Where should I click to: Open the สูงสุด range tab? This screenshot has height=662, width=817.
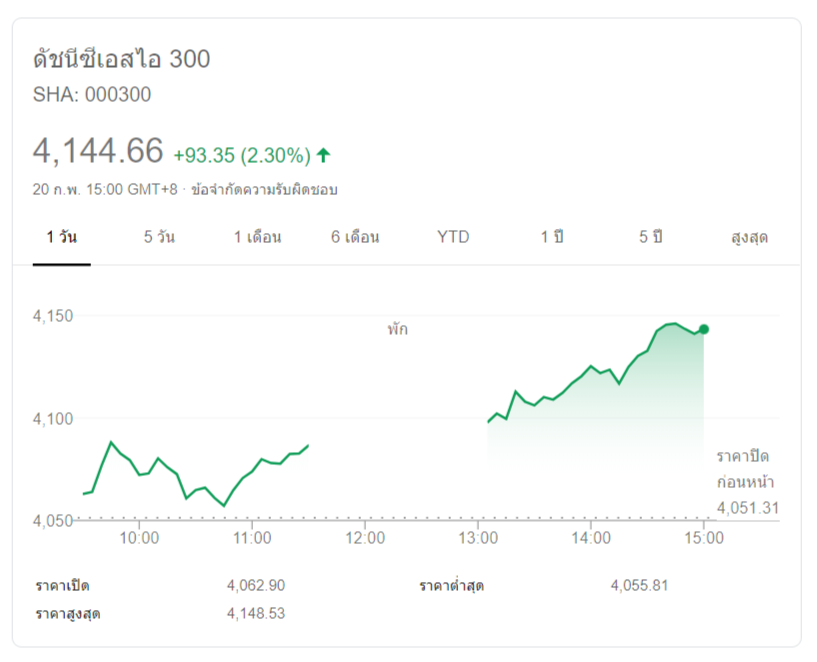[749, 237]
